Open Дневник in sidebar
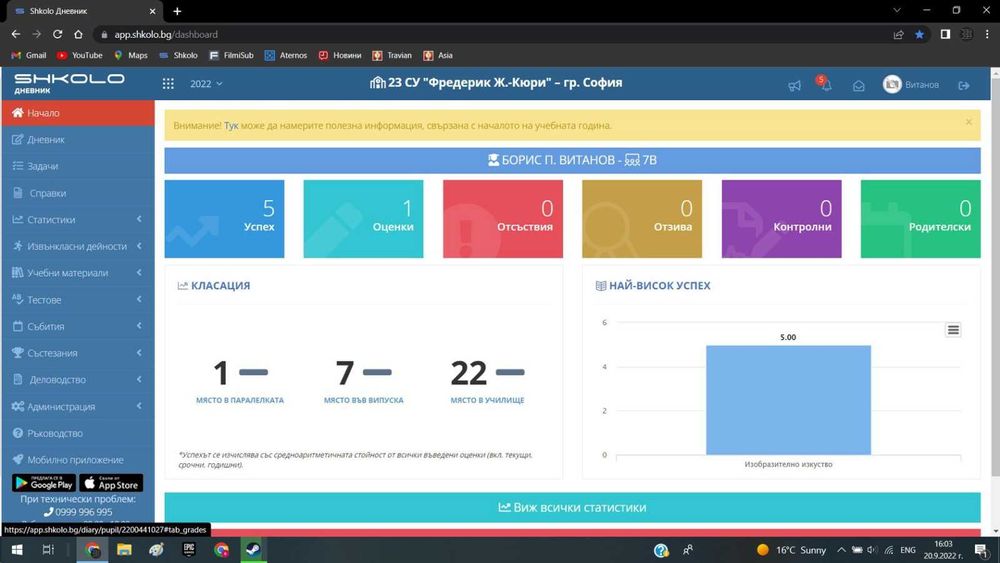Screen dimensions: 1000x563 78,140
